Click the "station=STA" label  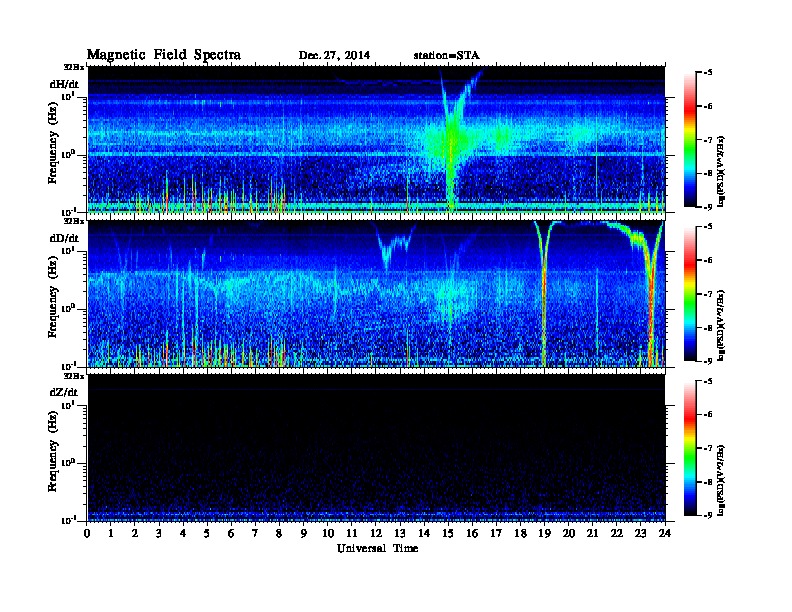(446, 55)
